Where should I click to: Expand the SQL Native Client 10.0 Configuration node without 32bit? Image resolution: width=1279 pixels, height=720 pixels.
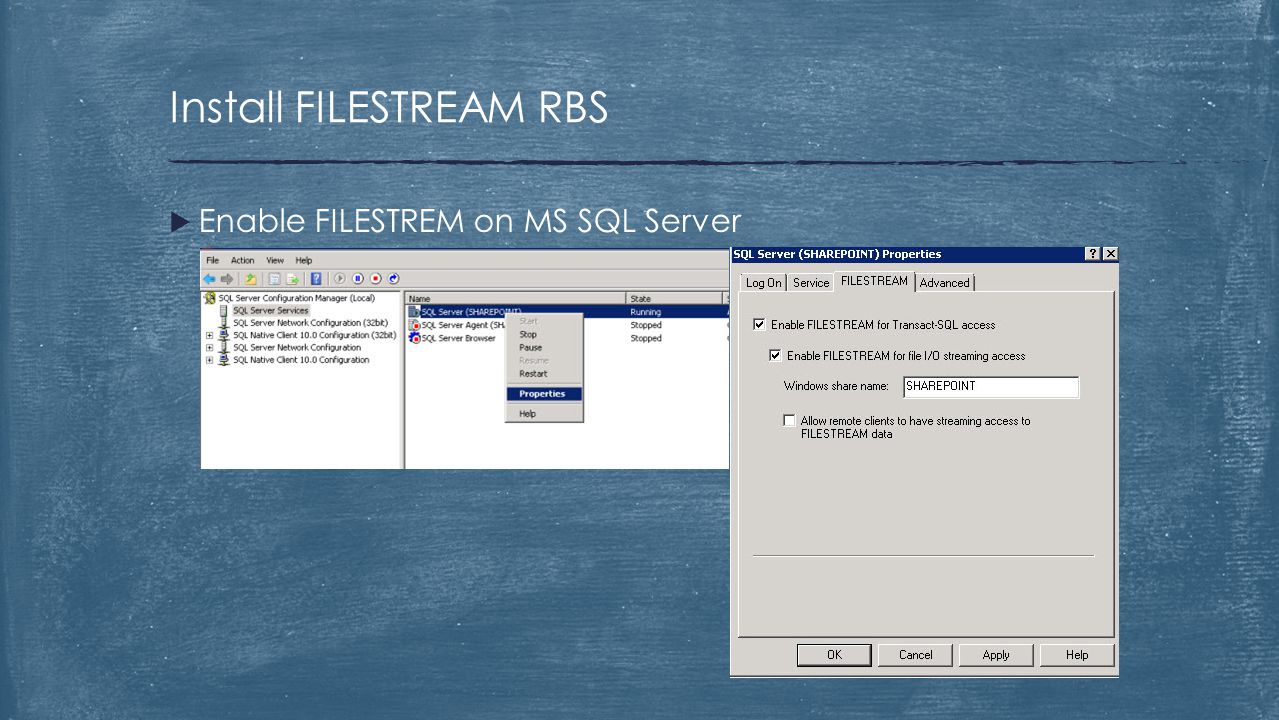210,360
